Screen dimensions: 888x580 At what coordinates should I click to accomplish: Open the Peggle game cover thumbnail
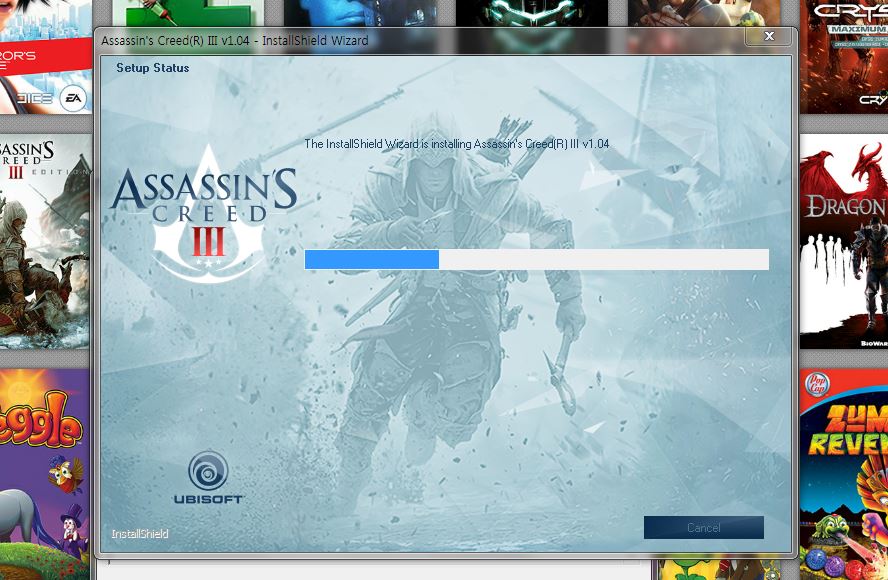[45, 474]
